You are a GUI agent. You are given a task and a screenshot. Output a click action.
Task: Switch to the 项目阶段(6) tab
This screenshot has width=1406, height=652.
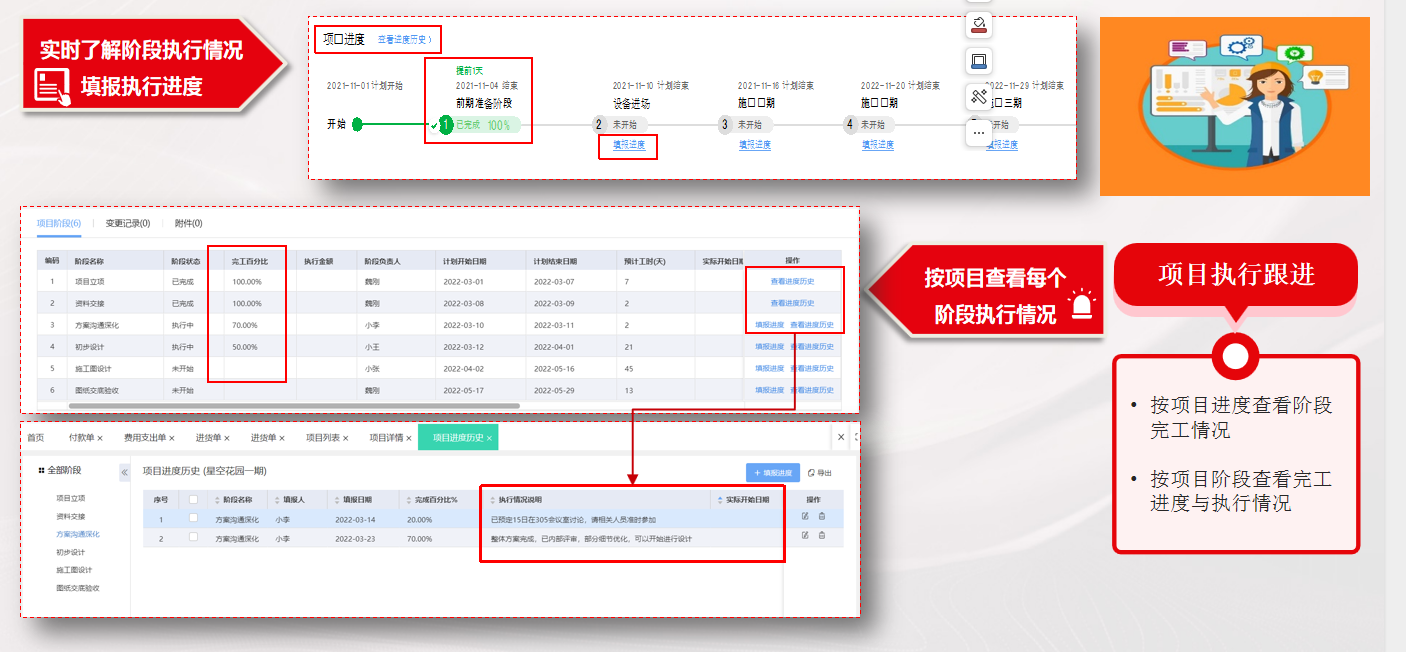pyautogui.click(x=59, y=223)
